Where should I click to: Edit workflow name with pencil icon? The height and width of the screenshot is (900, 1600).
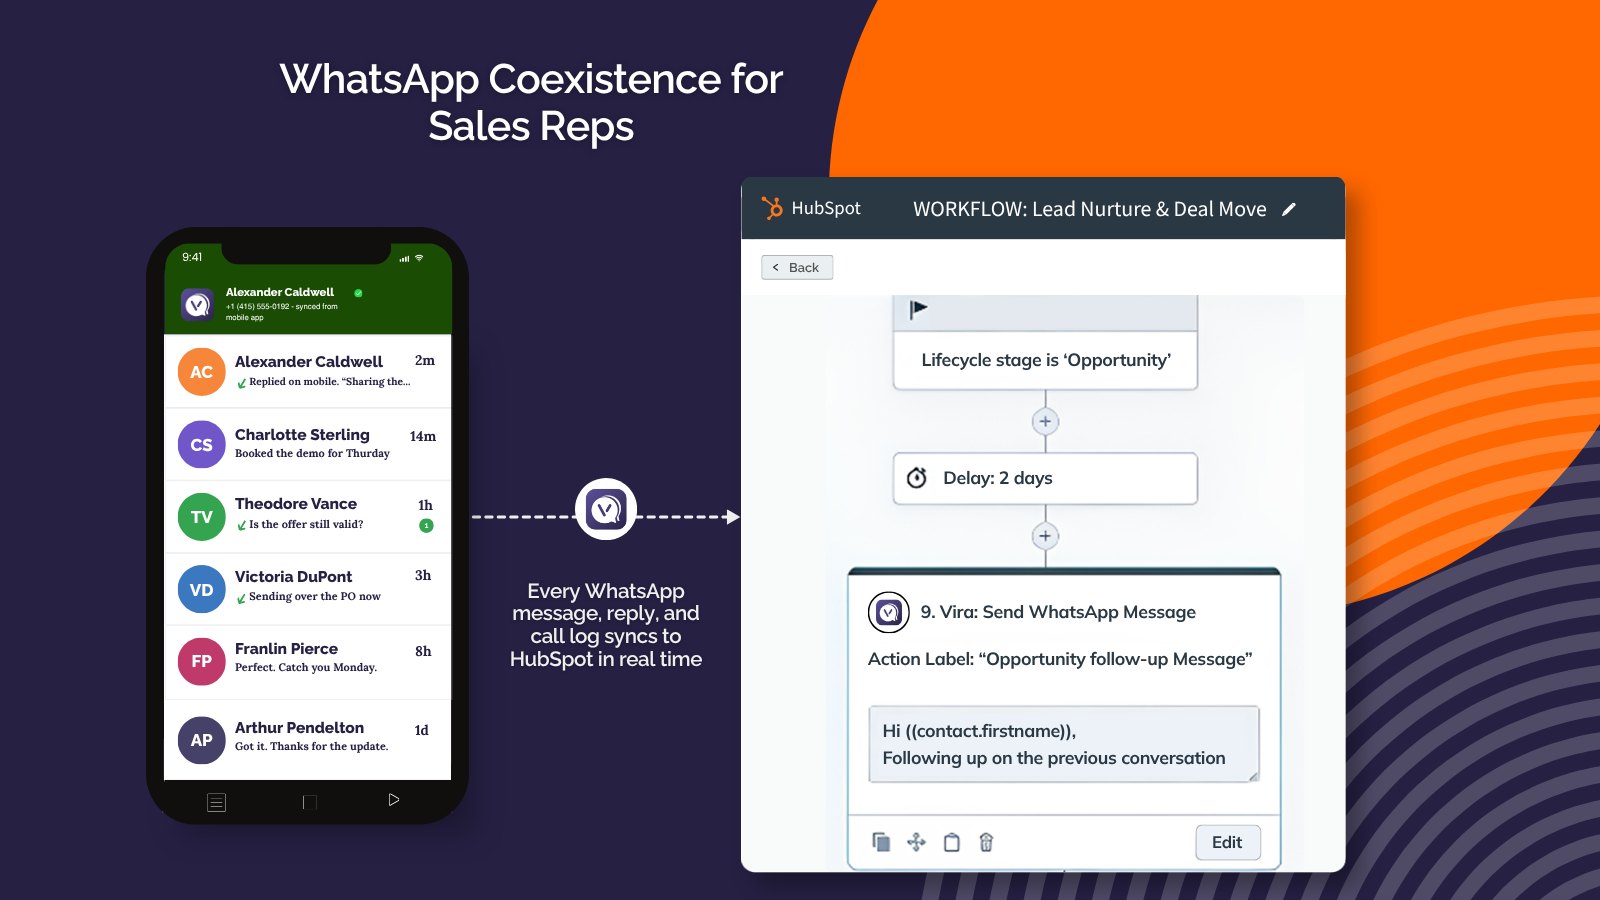point(1289,209)
